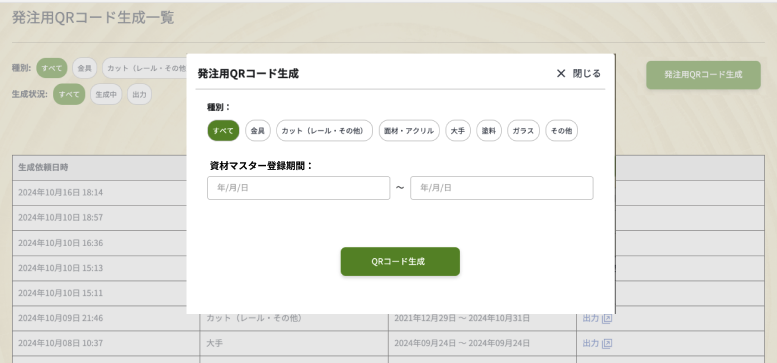The height and width of the screenshot is (363, 777).
Task: Click external-link icon in カット（レール・その他） row
Action: (x=607, y=318)
